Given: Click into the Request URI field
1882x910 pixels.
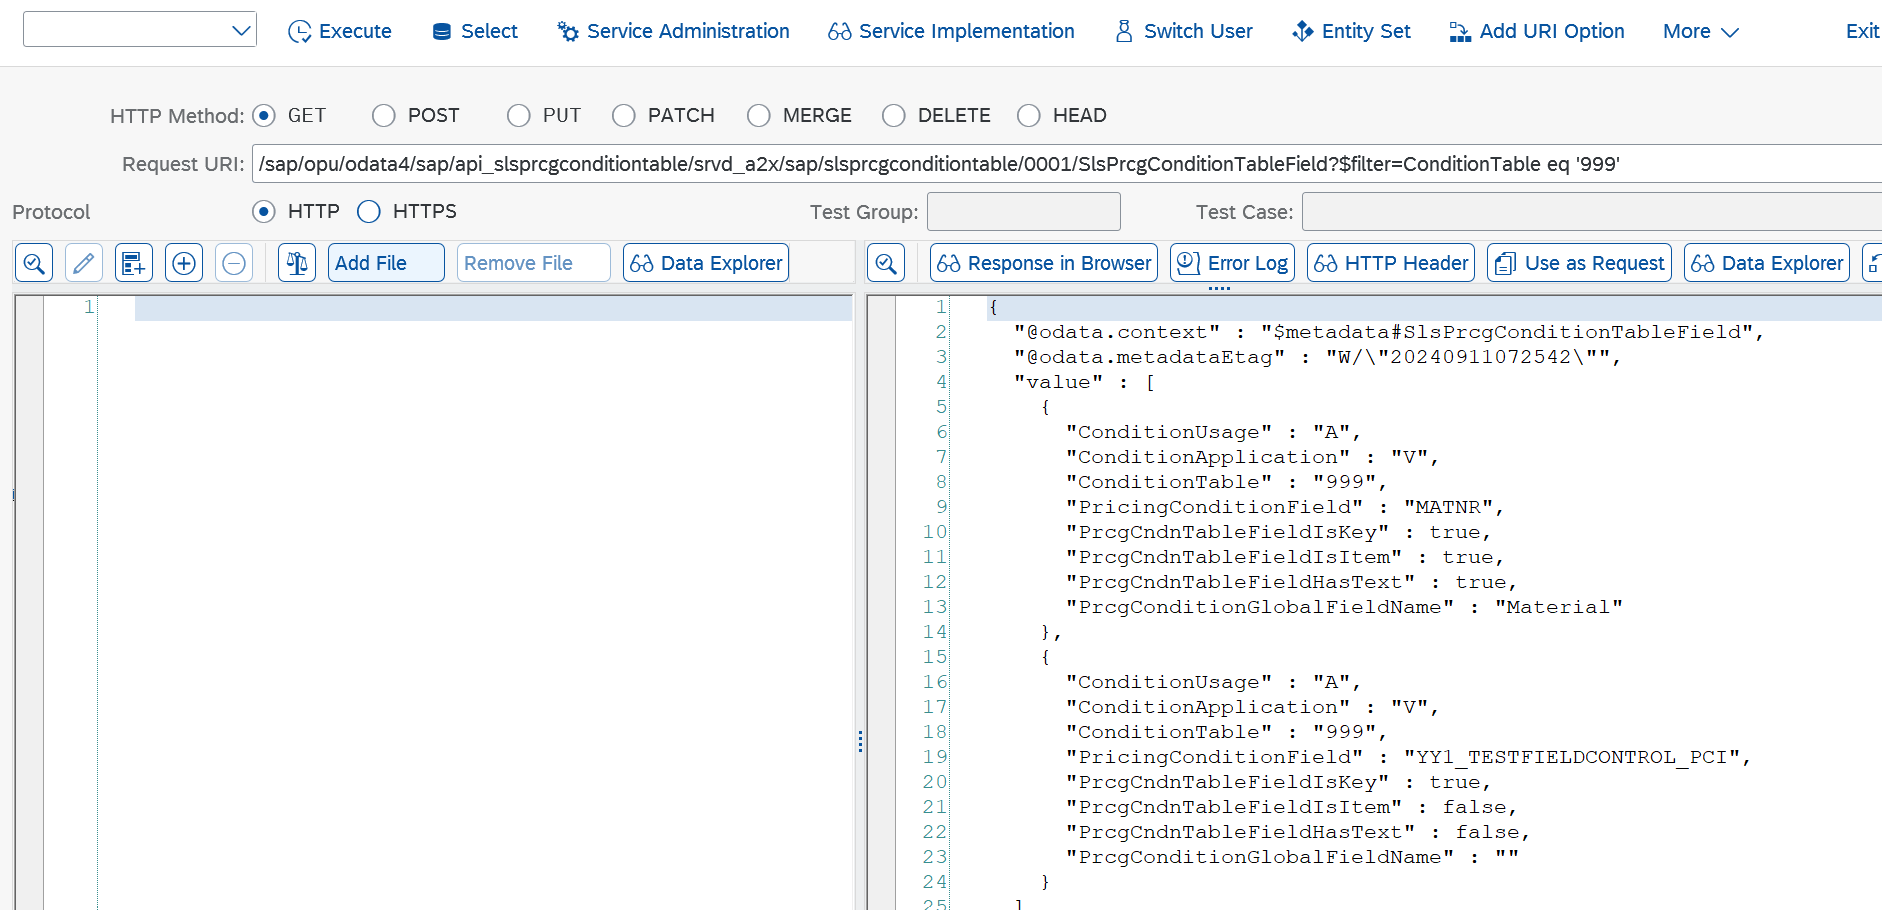Looking at the screenshot, I should click(1067, 164).
